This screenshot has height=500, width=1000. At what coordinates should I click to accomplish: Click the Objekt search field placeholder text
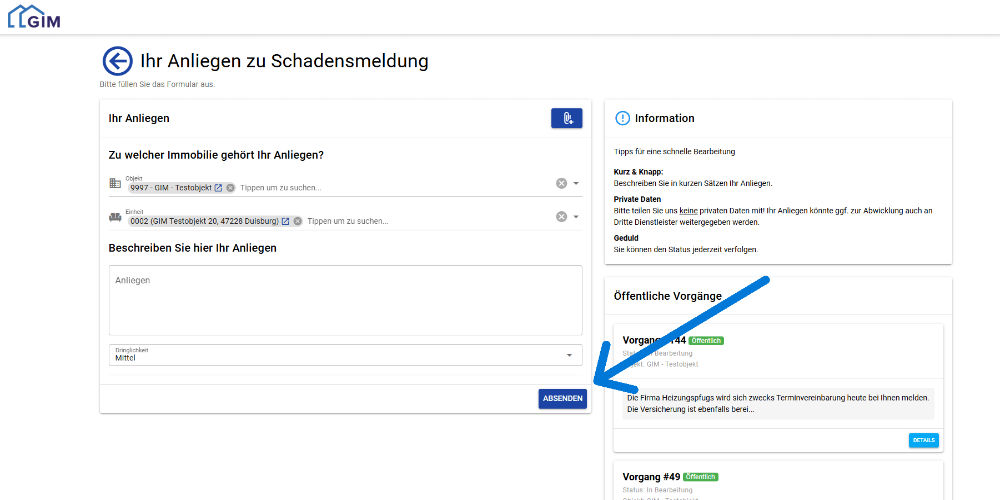[280, 187]
